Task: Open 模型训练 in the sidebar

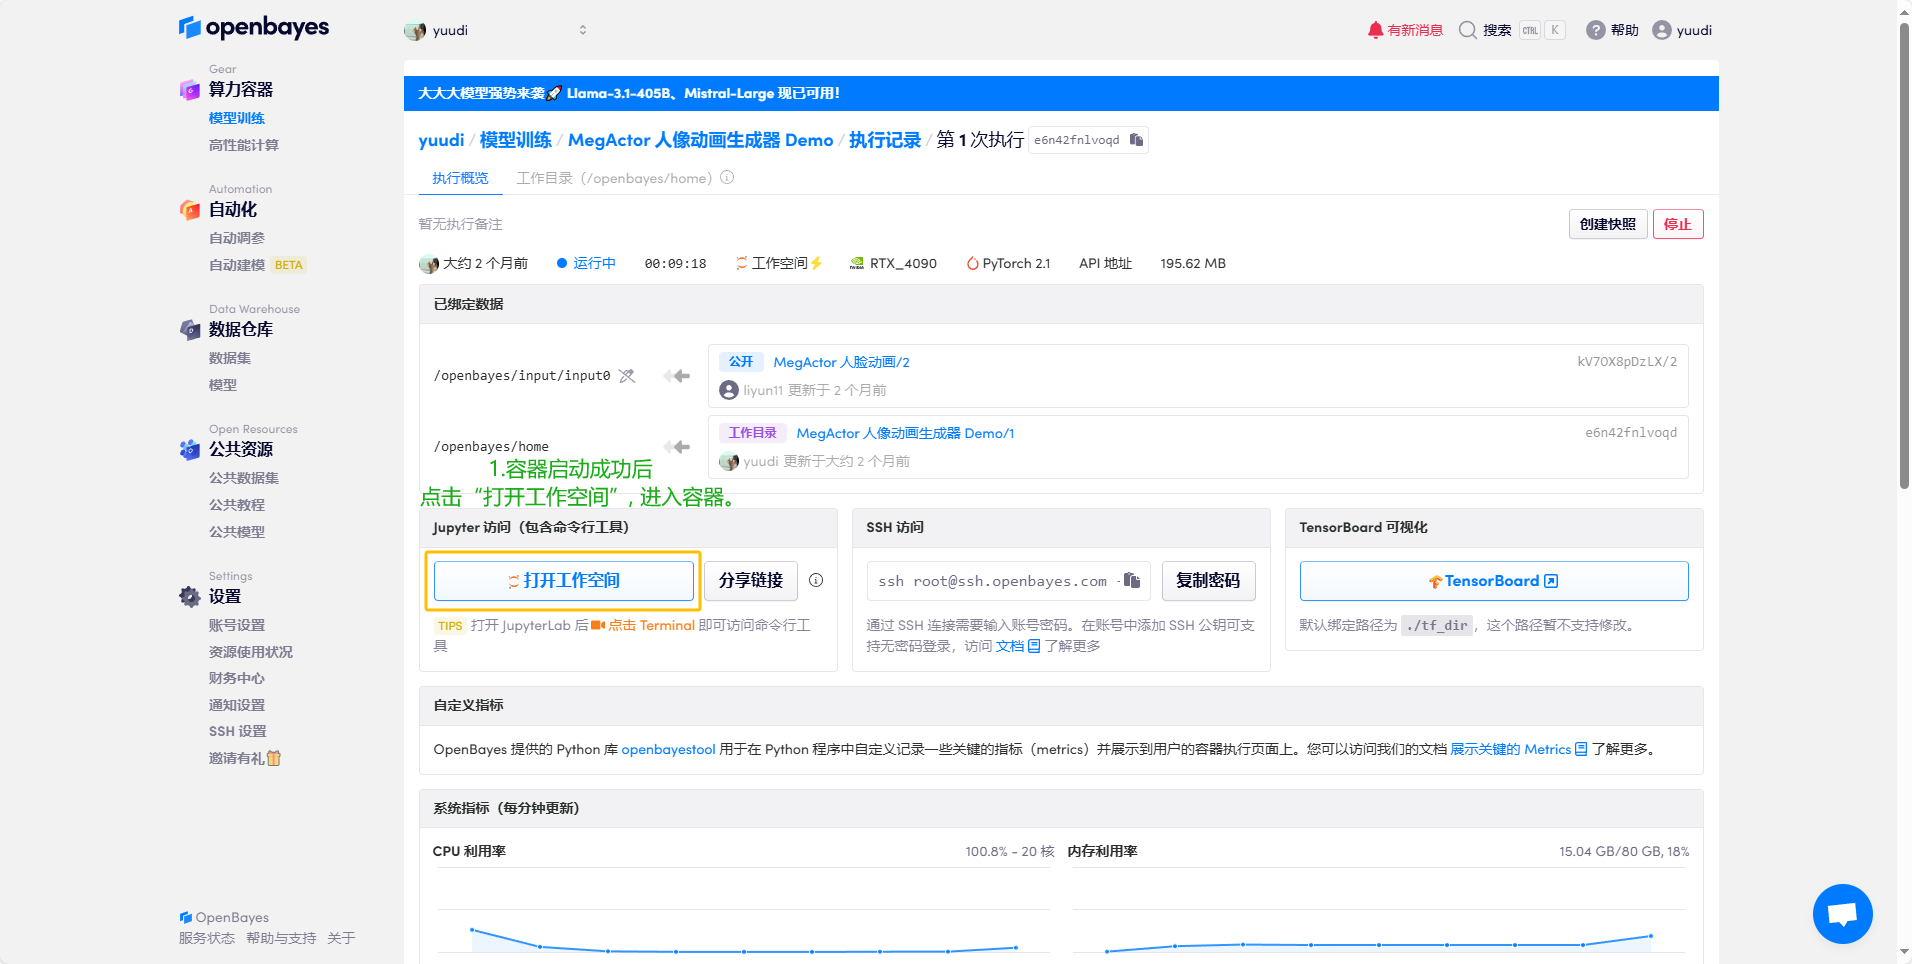Action: coord(237,118)
